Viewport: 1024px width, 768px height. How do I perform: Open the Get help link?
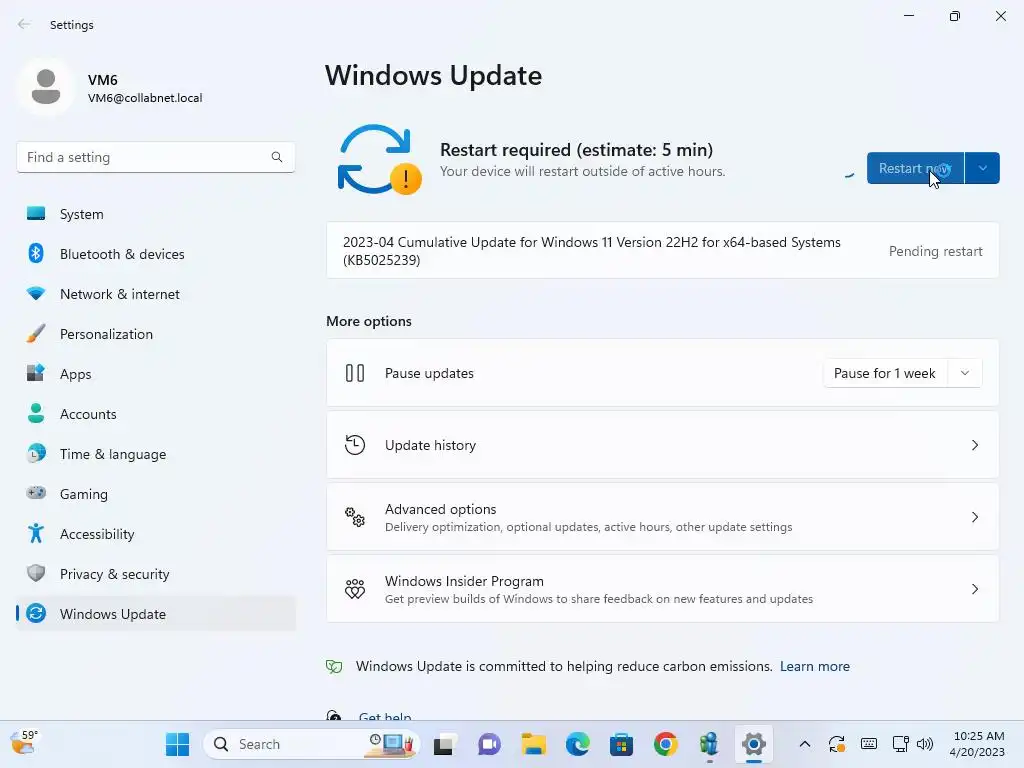[x=385, y=716]
